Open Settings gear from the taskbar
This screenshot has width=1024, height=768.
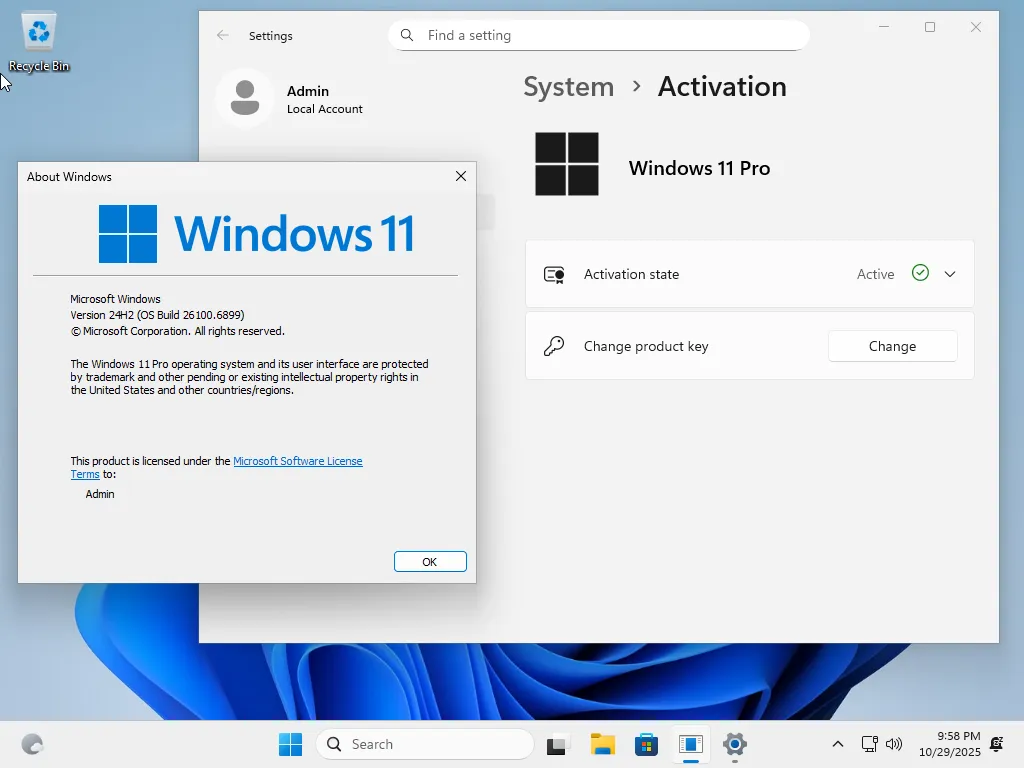735,744
